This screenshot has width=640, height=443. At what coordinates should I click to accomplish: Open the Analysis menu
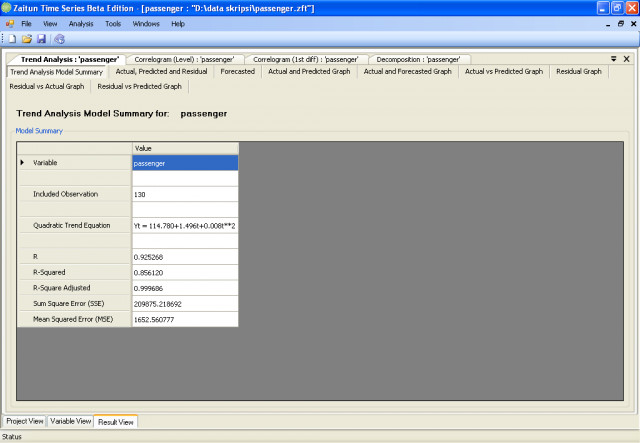click(x=81, y=24)
